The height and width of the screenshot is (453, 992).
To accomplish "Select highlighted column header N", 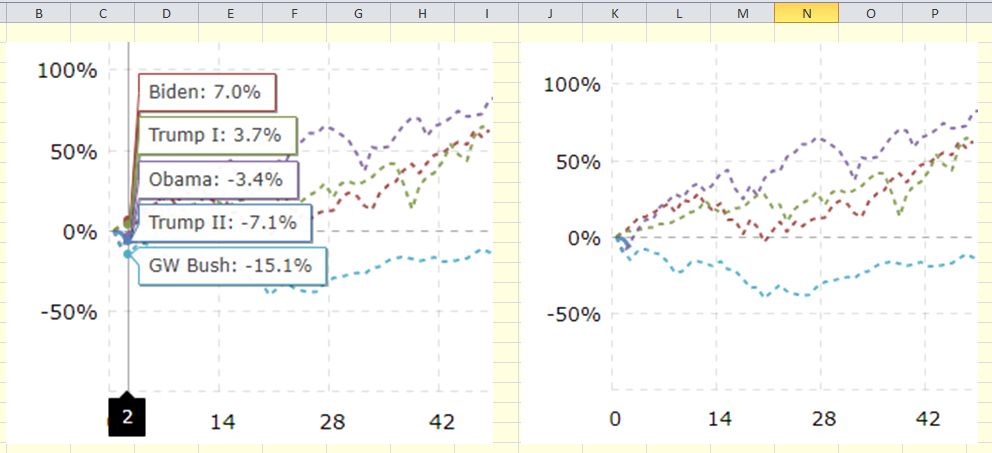I will pyautogui.click(x=807, y=12).
